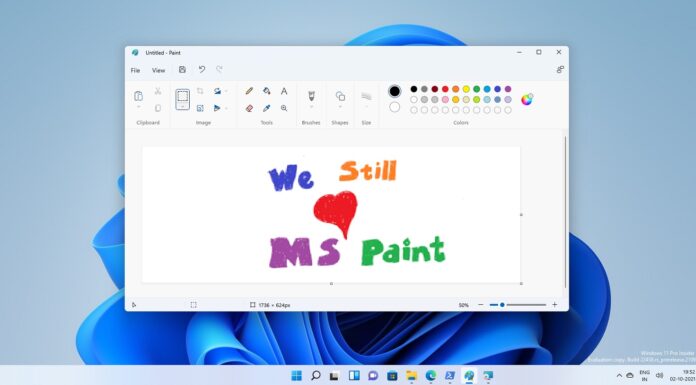Click the Flip icon
Viewport: 696px width, 385px height.
[217, 108]
